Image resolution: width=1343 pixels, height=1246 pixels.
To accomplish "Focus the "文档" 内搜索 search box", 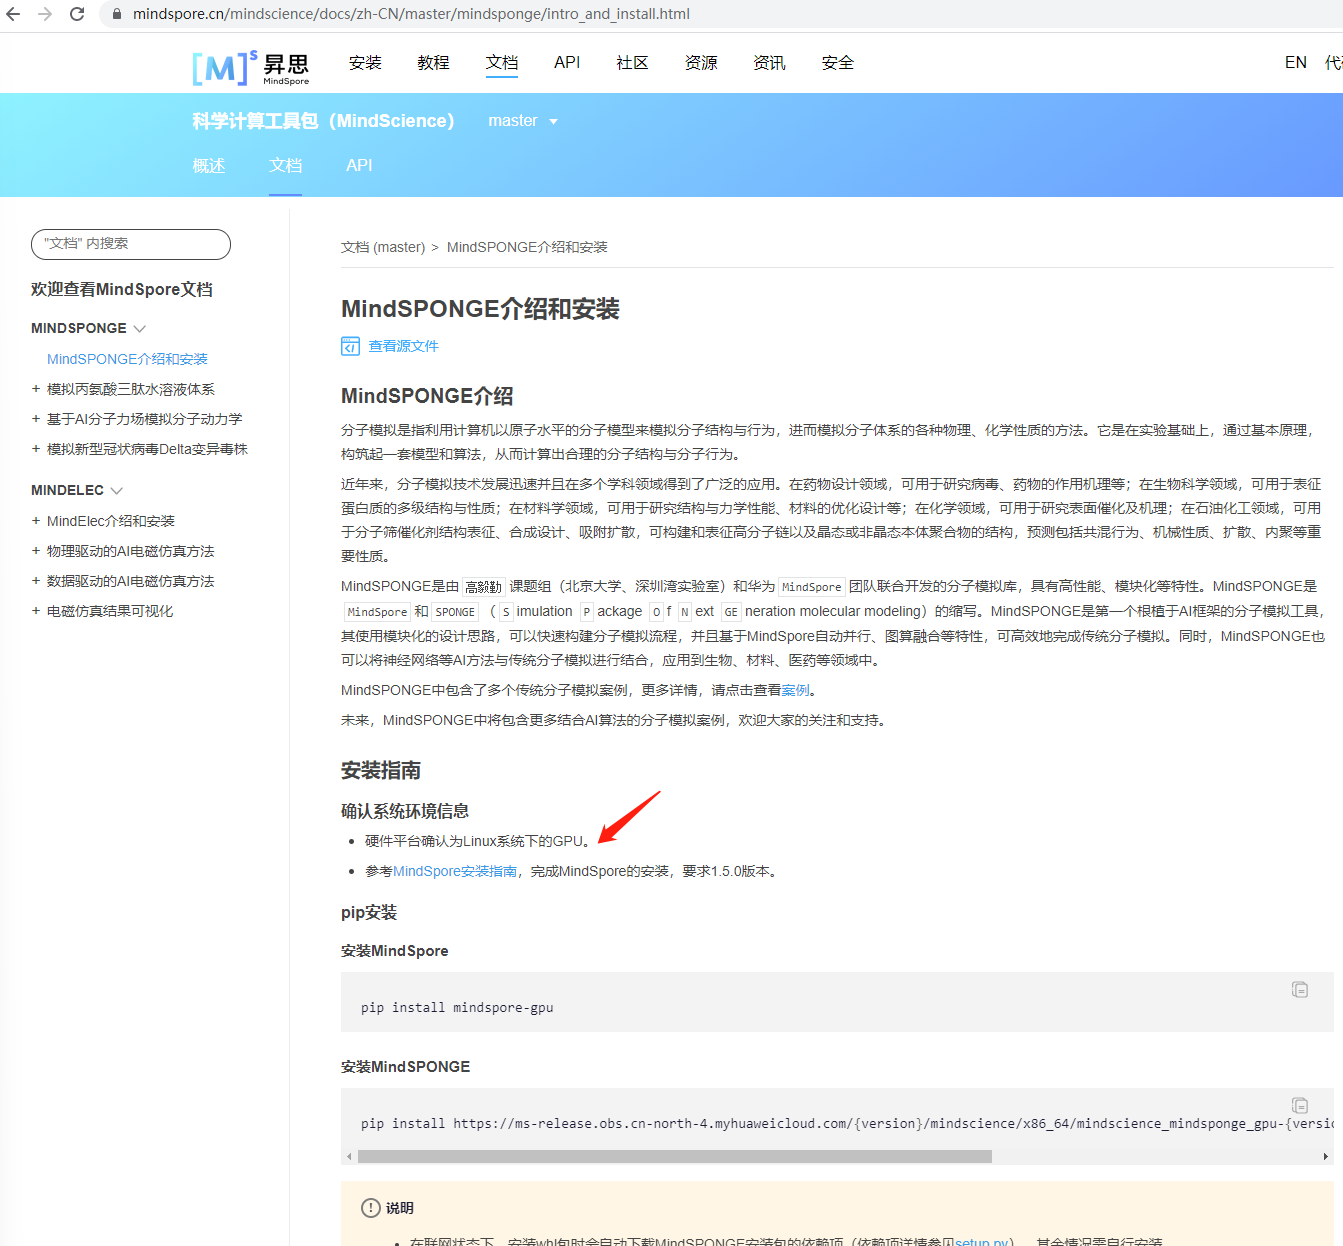I will click(x=131, y=244).
